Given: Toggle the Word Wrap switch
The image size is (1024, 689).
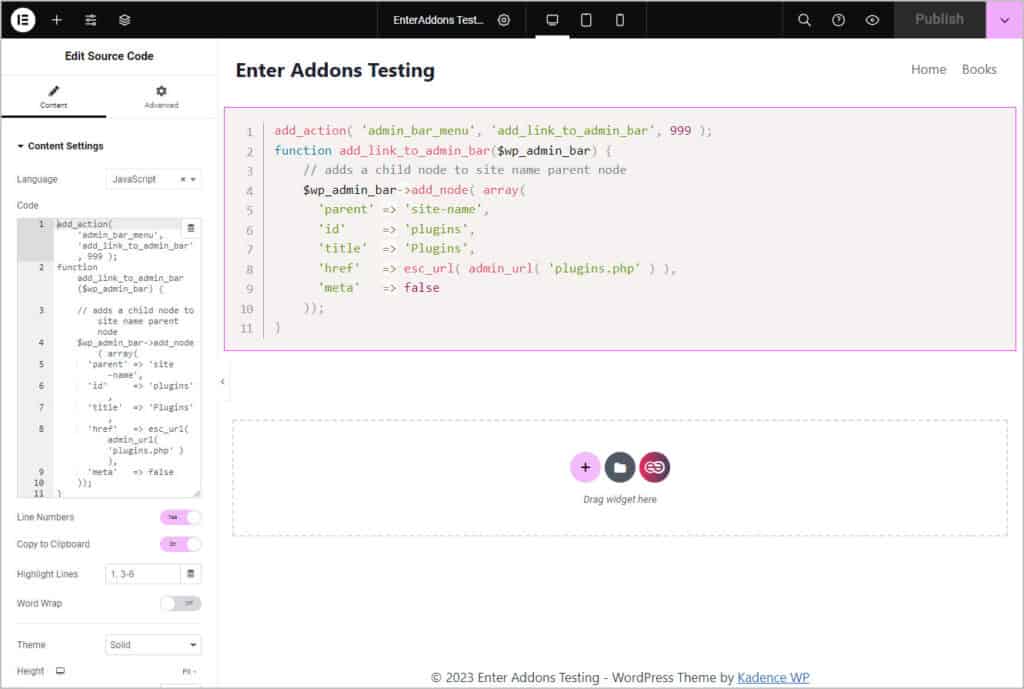Looking at the screenshot, I should [180, 603].
